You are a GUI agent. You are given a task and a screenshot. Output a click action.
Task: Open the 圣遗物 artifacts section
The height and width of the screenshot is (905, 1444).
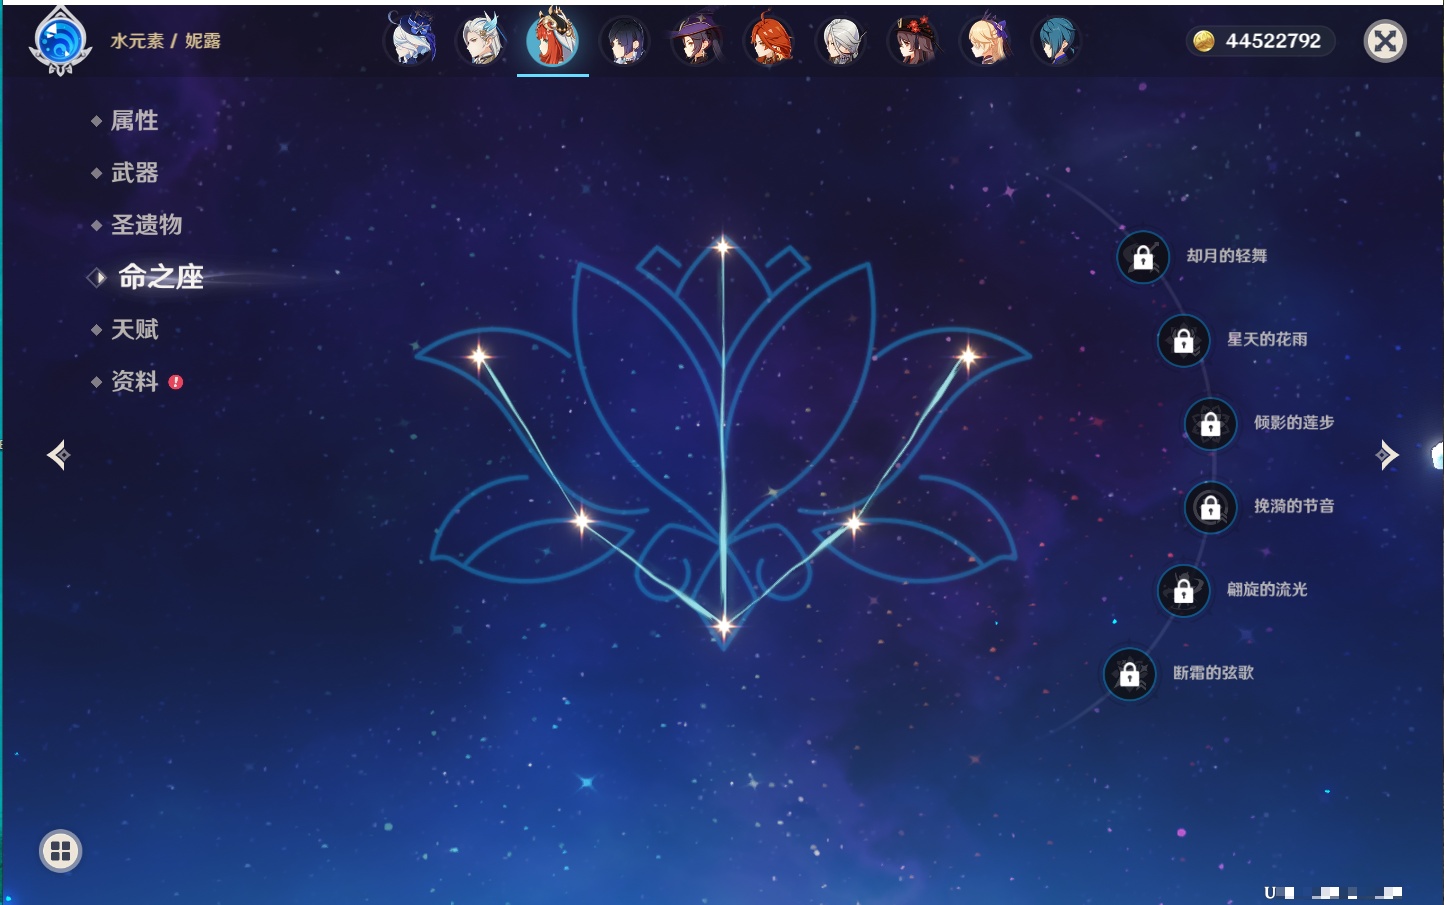(x=146, y=225)
